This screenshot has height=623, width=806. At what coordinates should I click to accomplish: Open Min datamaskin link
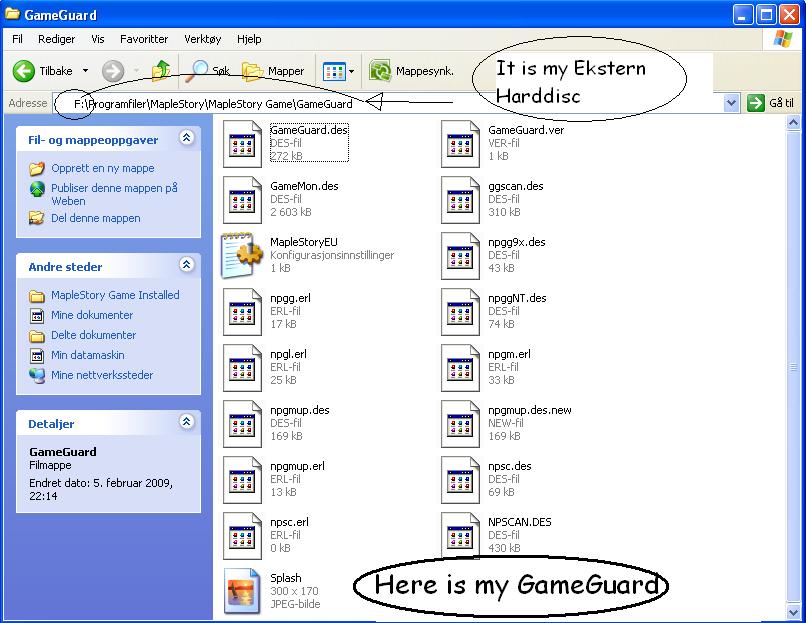coord(87,355)
